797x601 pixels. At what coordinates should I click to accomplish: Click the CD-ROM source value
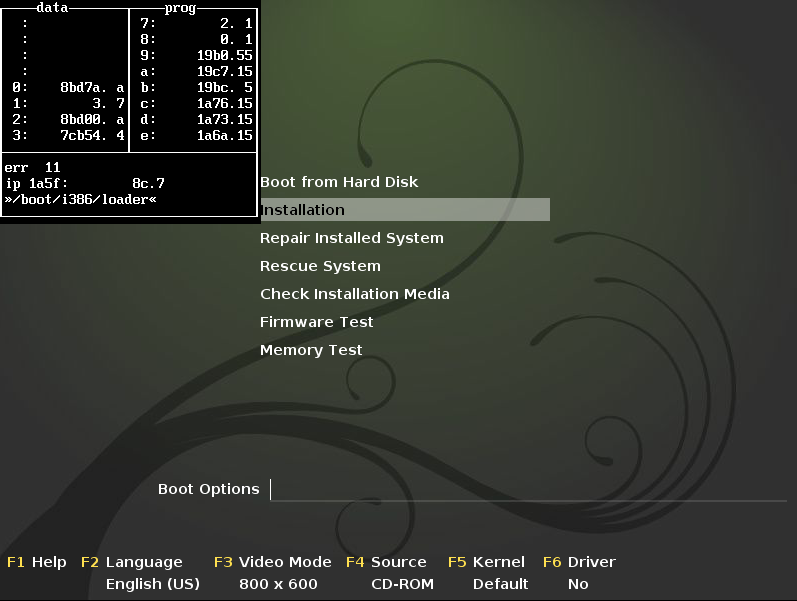click(400, 584)
